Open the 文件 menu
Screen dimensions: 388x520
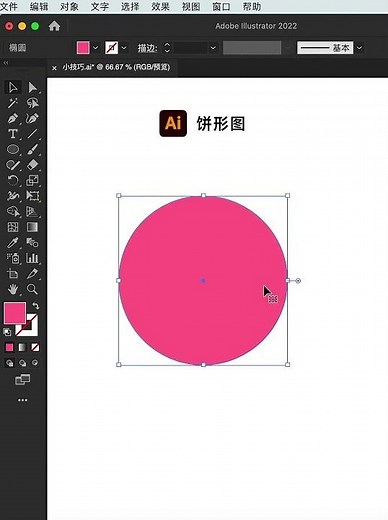pyautogui.click(x=9, y=6)
